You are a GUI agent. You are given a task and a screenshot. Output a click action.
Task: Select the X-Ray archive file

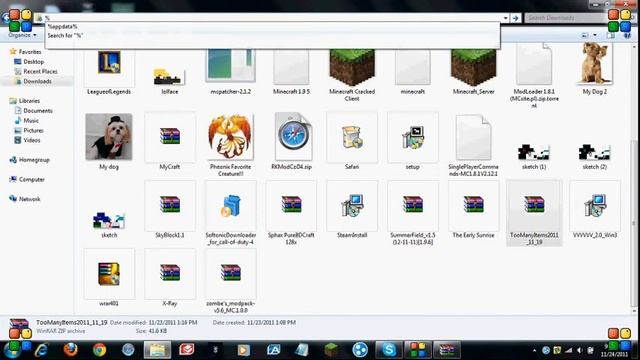pos(170,274)
